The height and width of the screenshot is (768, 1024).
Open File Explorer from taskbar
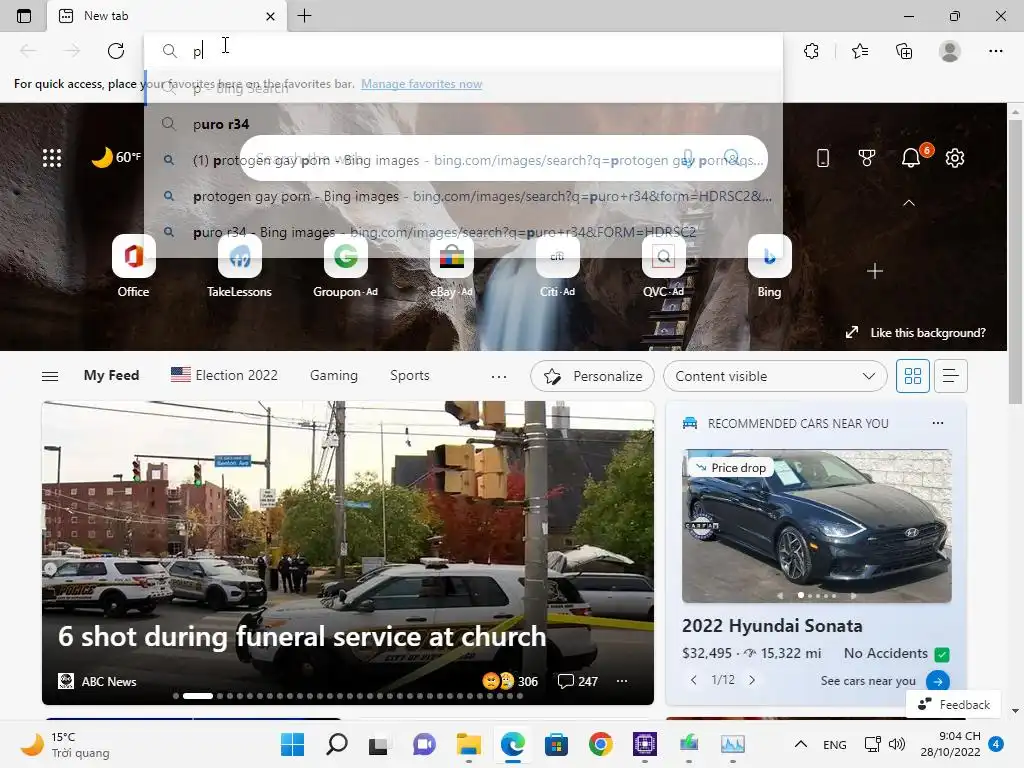pyautogui.click(x=468, y=744)
